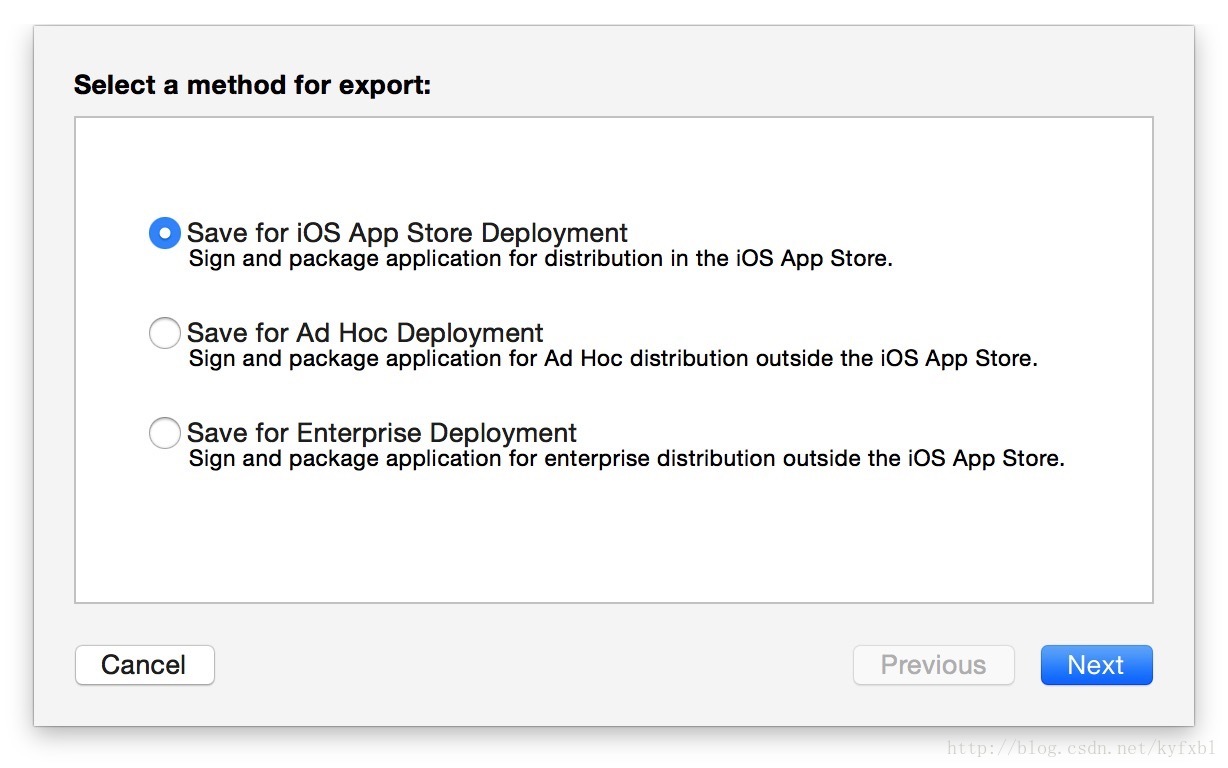Click 'Sign and package application for distribution in the iOS App Store.'

(x=541, y=259)
